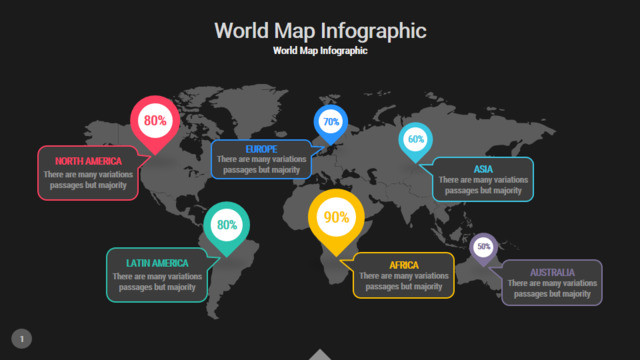Select the purple 50% Australia pin
The height and width of the screenshot is (360, 640).
click(484, 248)
